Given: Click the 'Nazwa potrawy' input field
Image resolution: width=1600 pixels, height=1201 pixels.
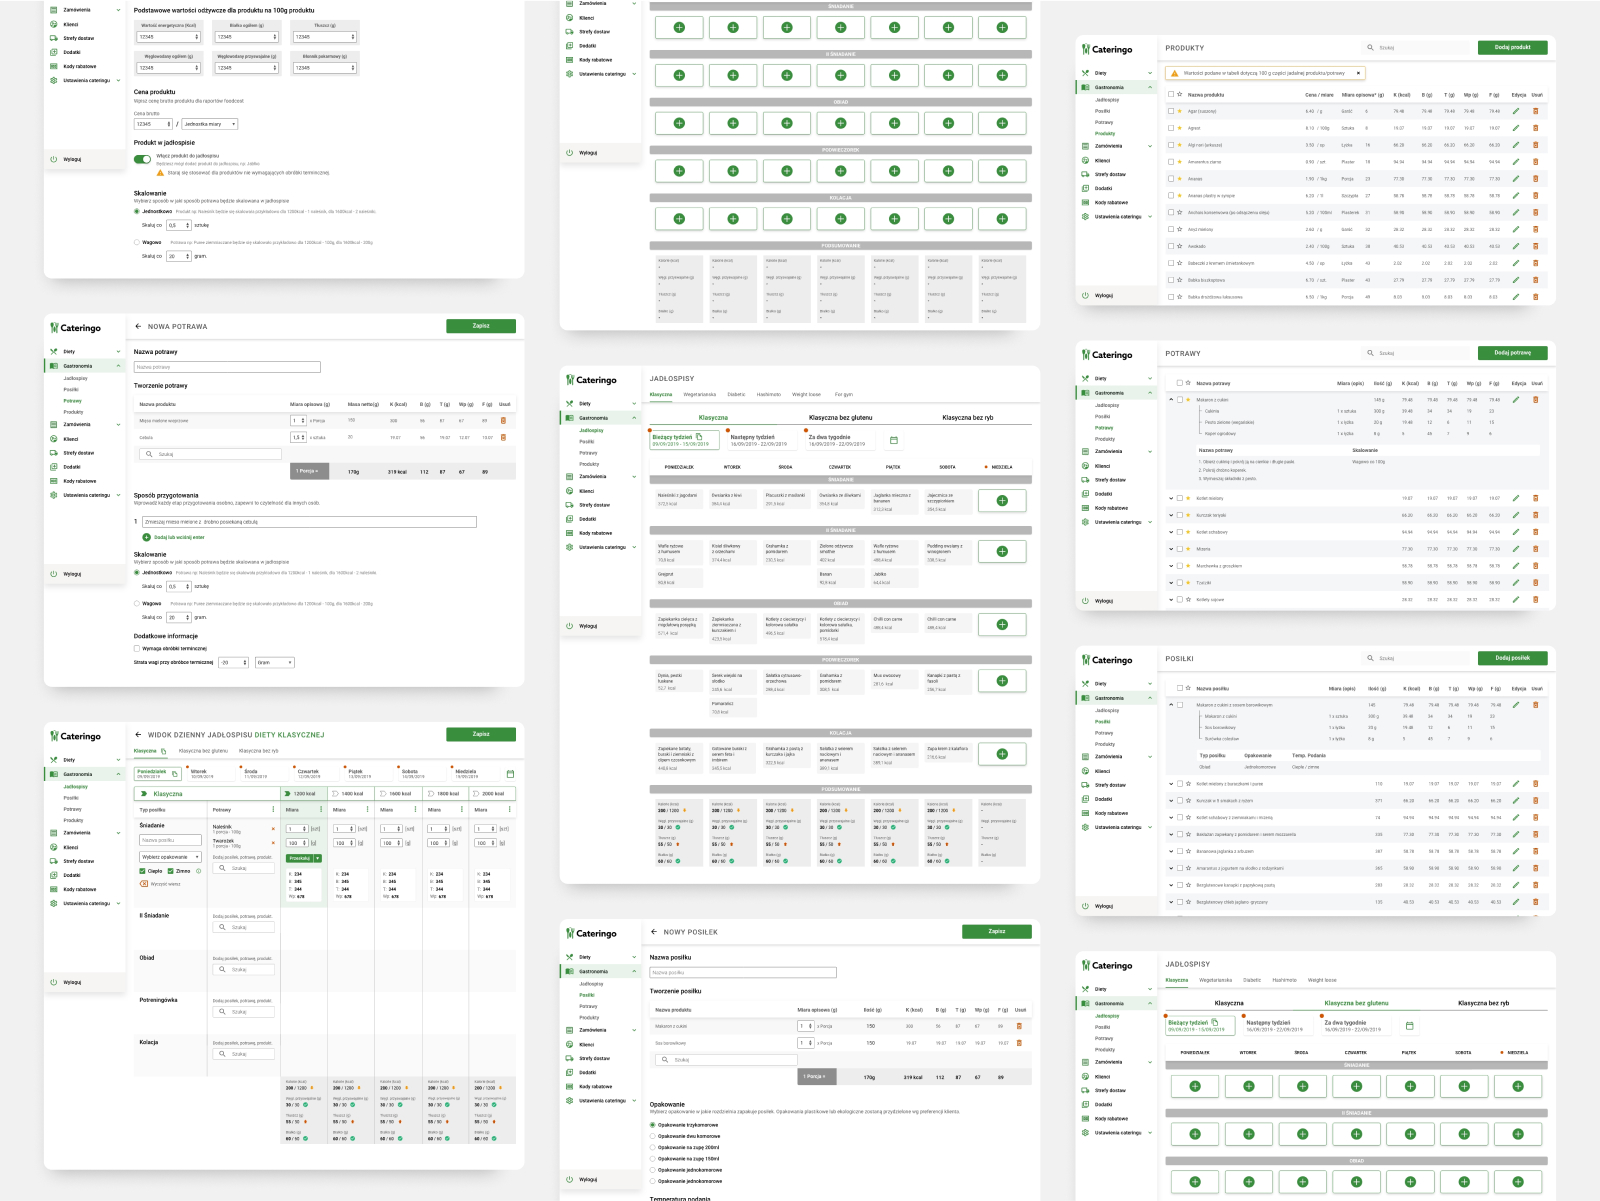Looking at the screenshot, I should point(227,367).
